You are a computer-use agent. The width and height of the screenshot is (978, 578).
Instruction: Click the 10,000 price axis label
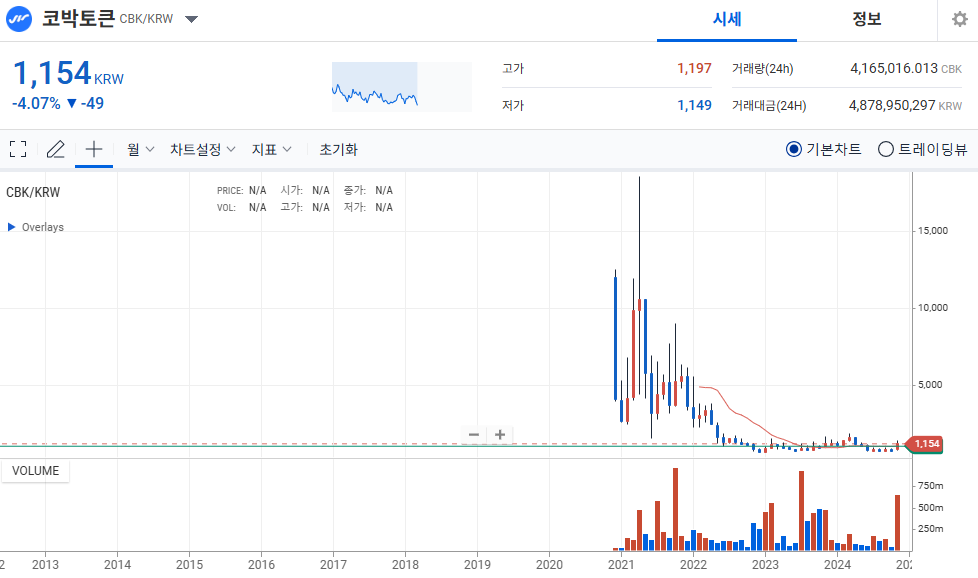click(932, 307)
